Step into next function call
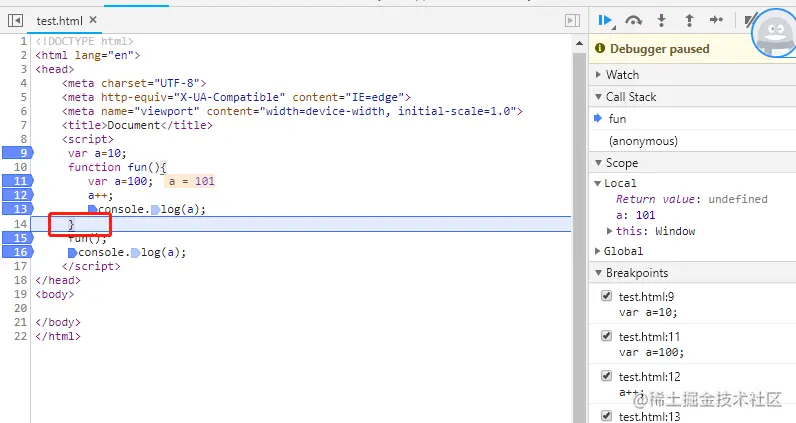Screen dimensions: 796x423 pyautogui.click(x=661, y=20)
